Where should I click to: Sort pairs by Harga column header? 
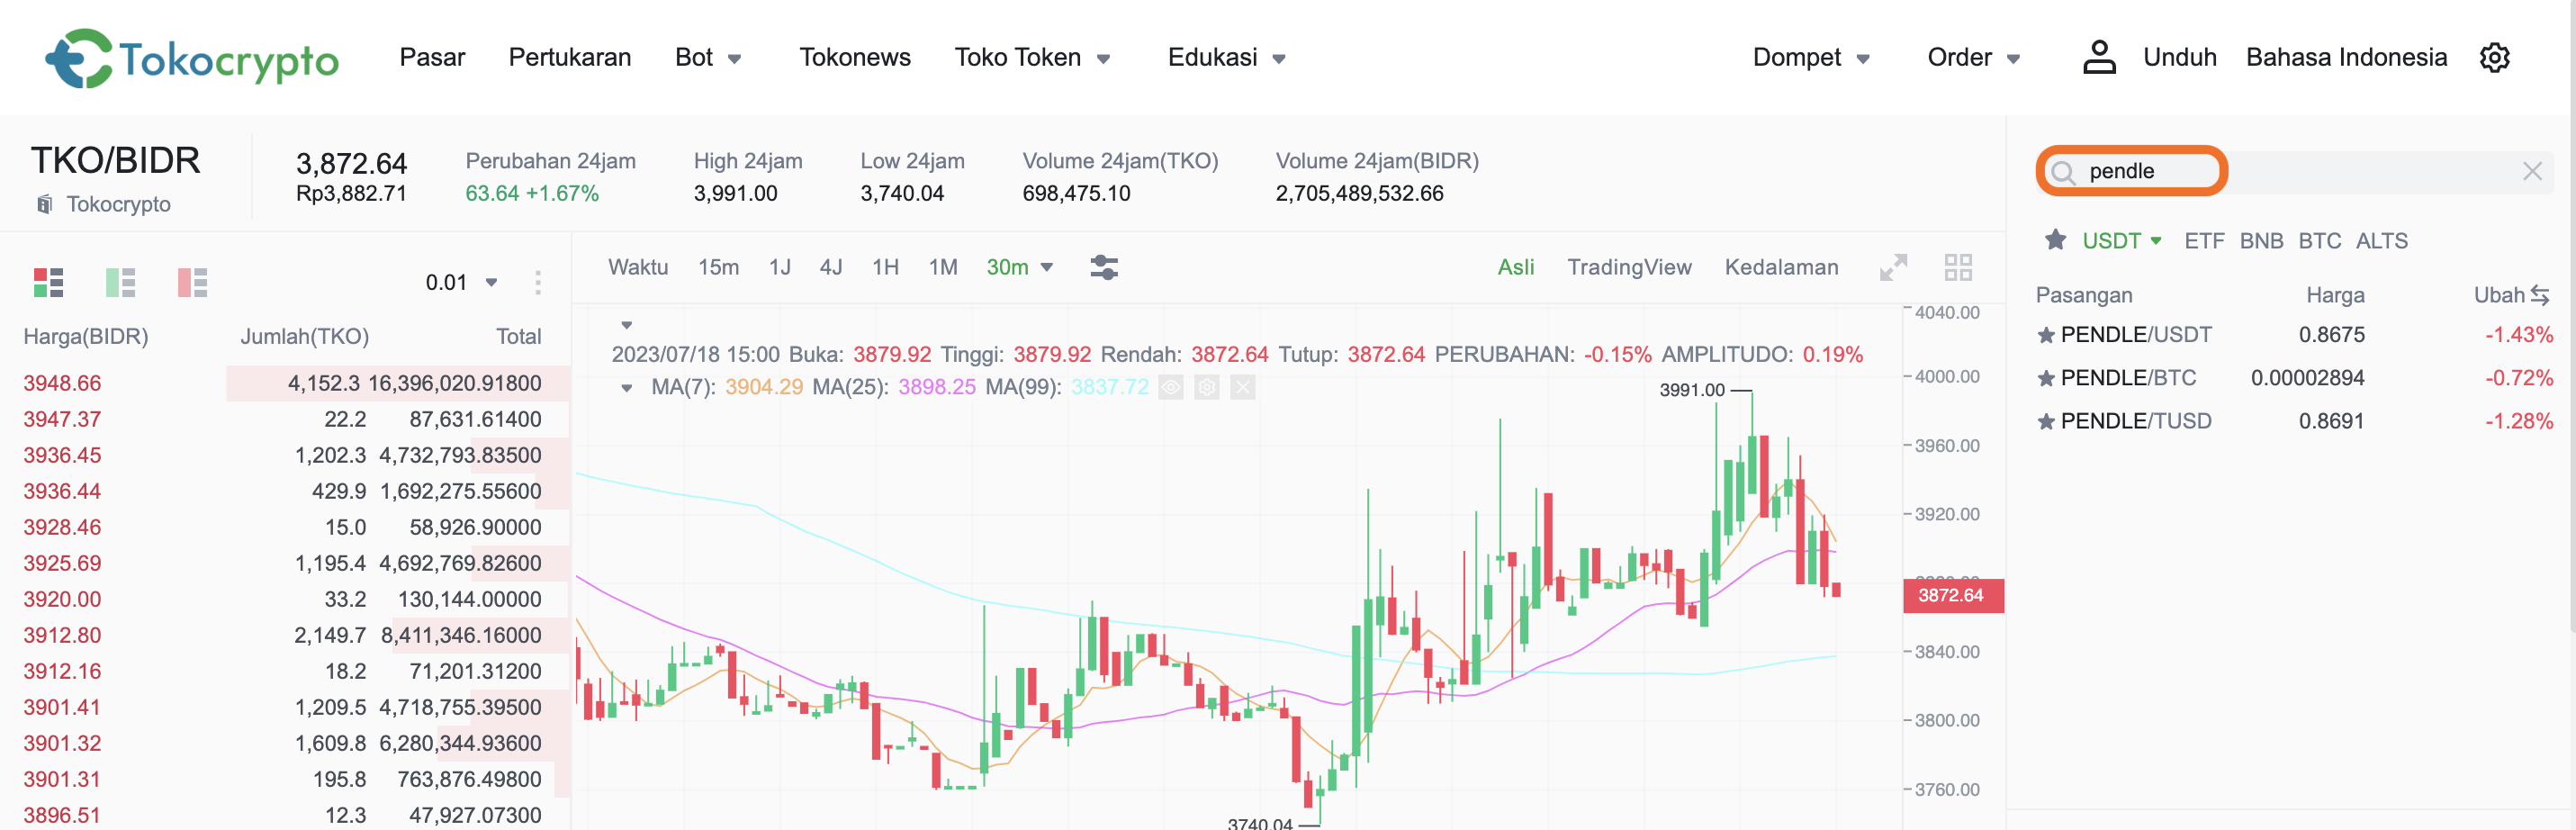tap(2334, 295)
